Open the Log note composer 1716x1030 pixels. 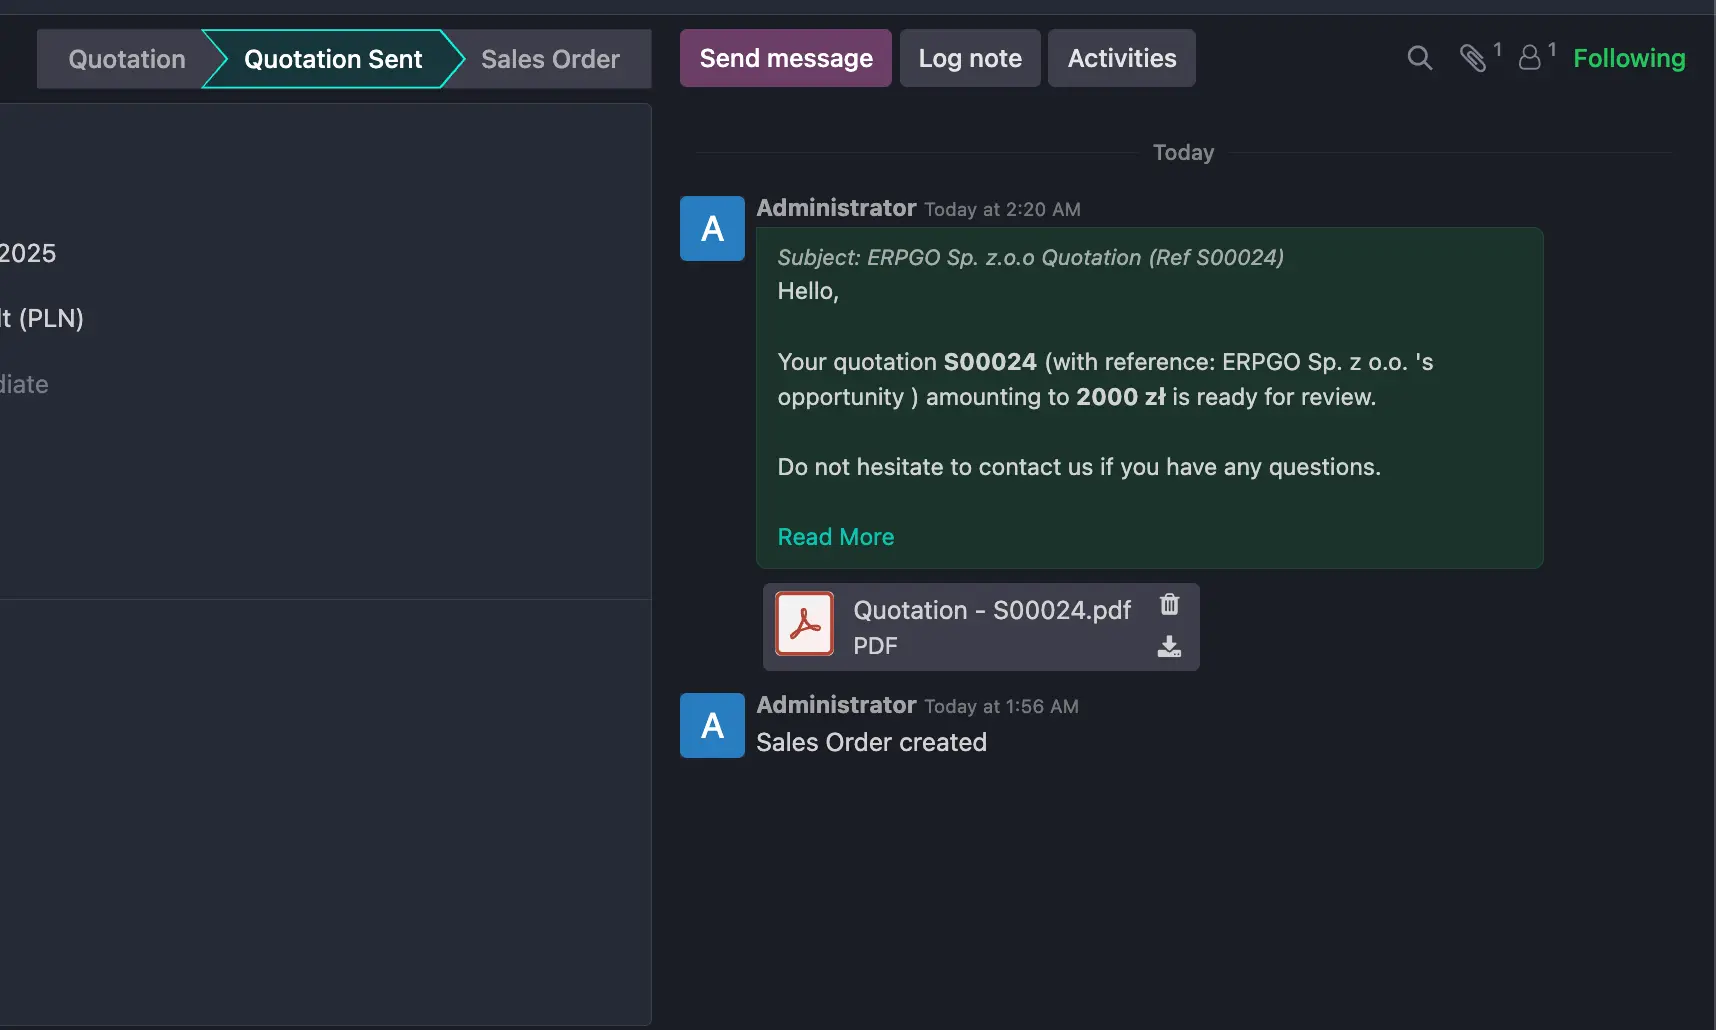(970, 58)
